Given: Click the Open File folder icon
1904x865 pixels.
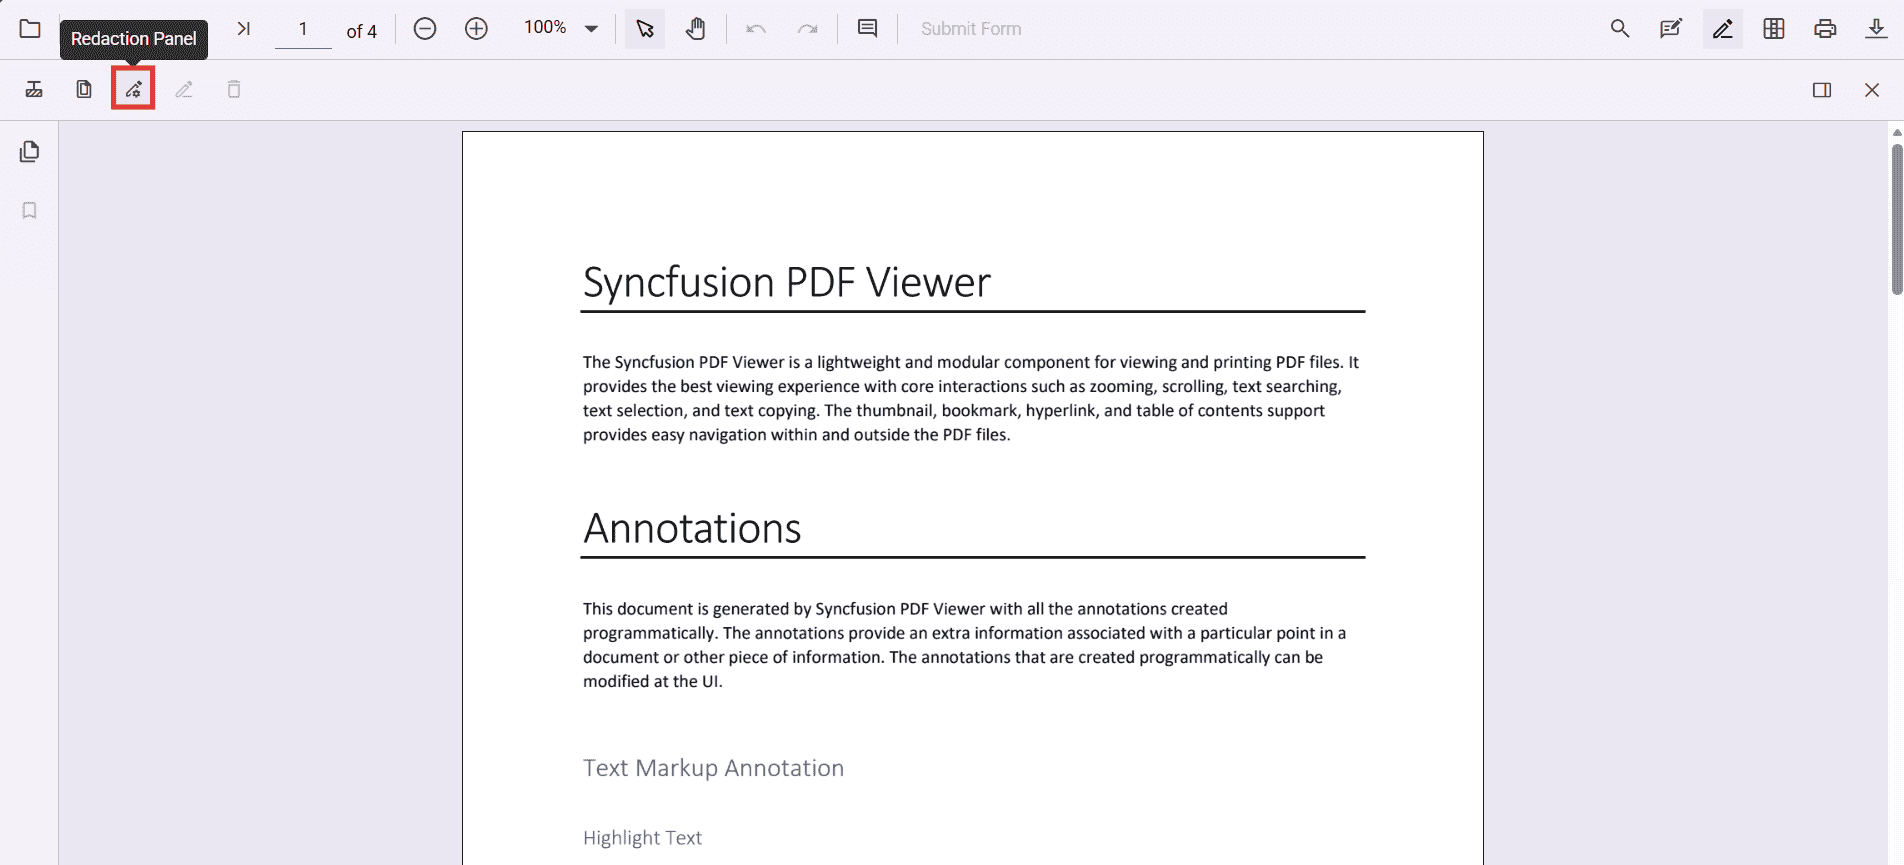Looking at the screenshot, I should (x=30, y=29).
